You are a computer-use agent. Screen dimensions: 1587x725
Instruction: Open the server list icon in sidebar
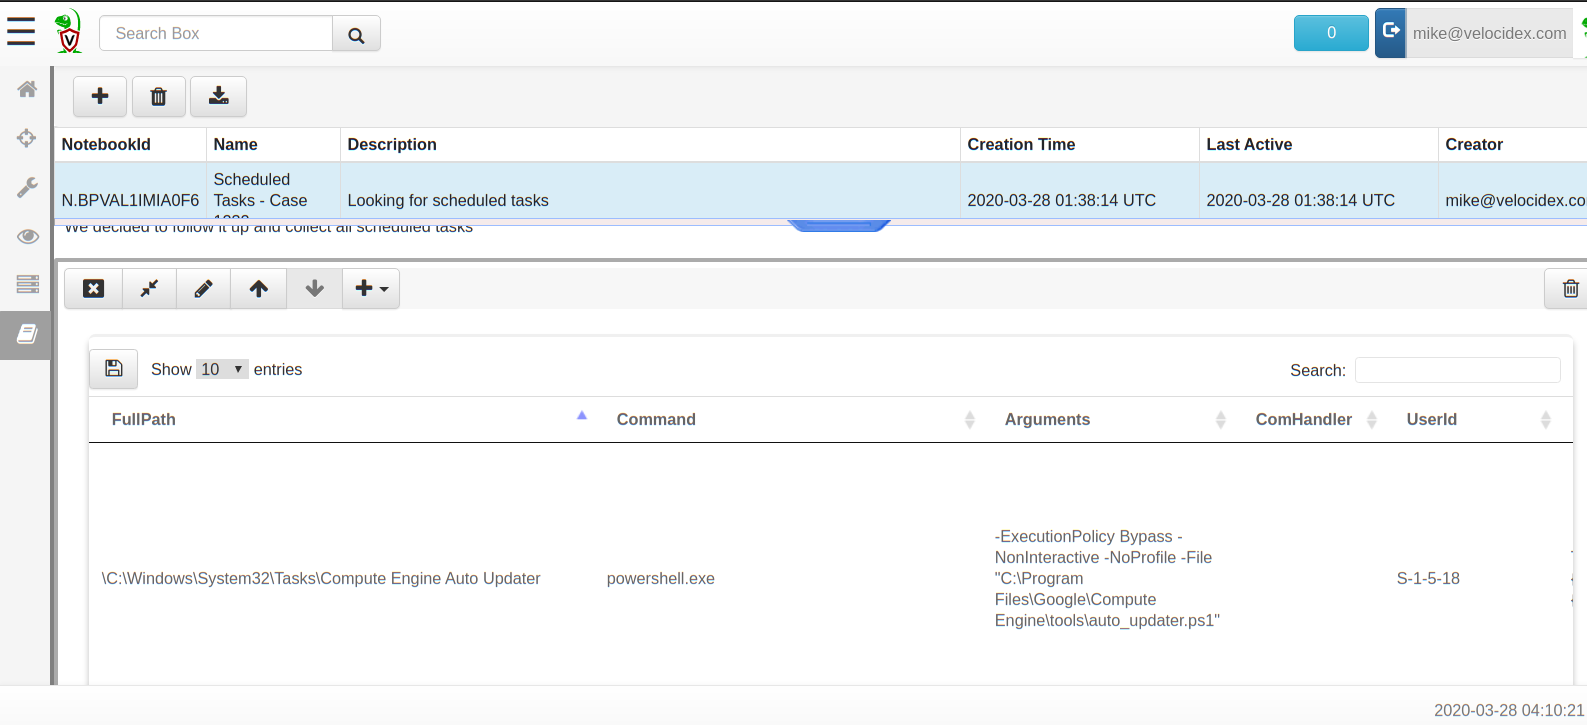[x=27, y=284]
